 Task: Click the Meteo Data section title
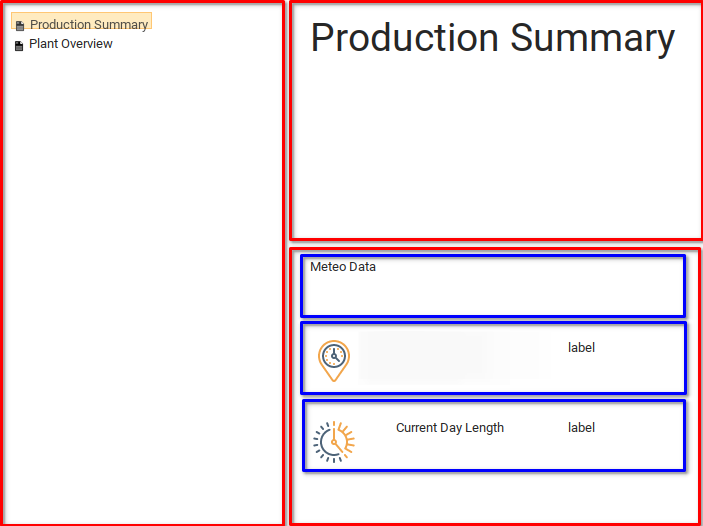343,267
